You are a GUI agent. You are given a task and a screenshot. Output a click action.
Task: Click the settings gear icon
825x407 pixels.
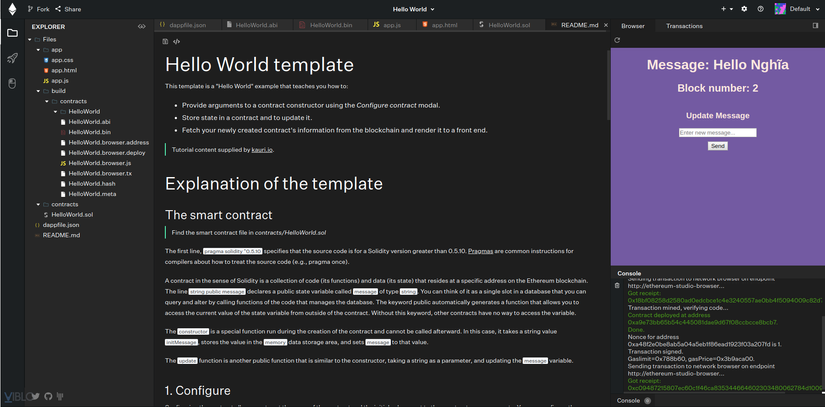tap(744, 9)
